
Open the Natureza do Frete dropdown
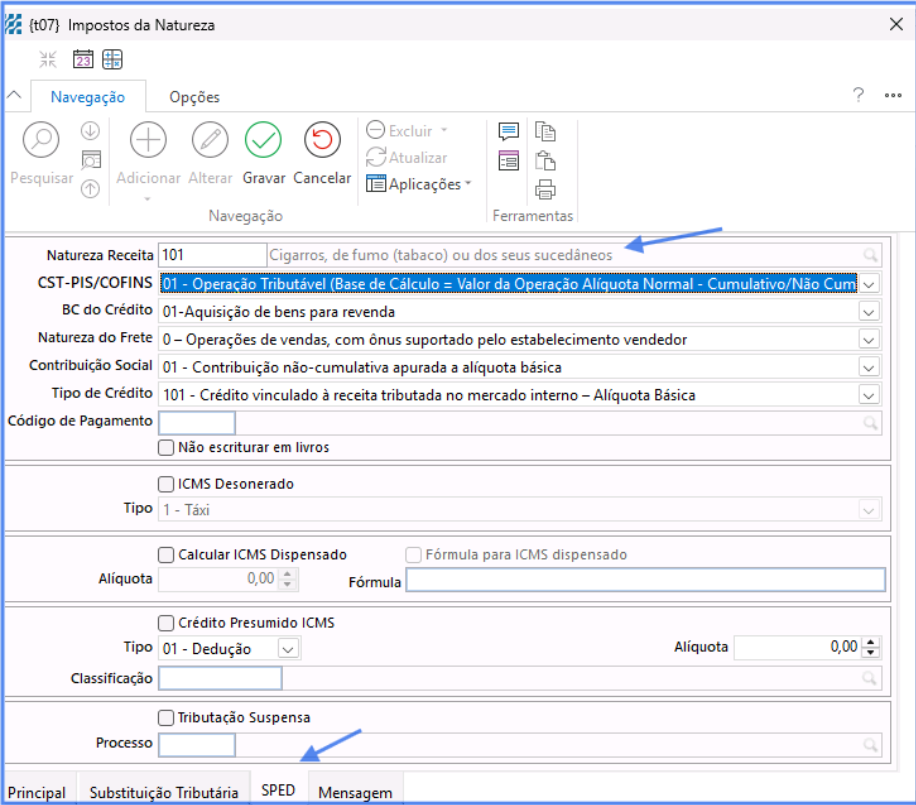pyautogui.click(x=869, y=340)
